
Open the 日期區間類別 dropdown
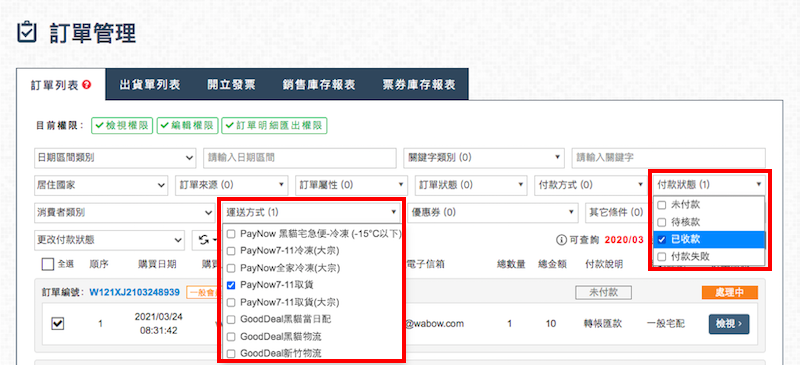(x=115, y=158)
